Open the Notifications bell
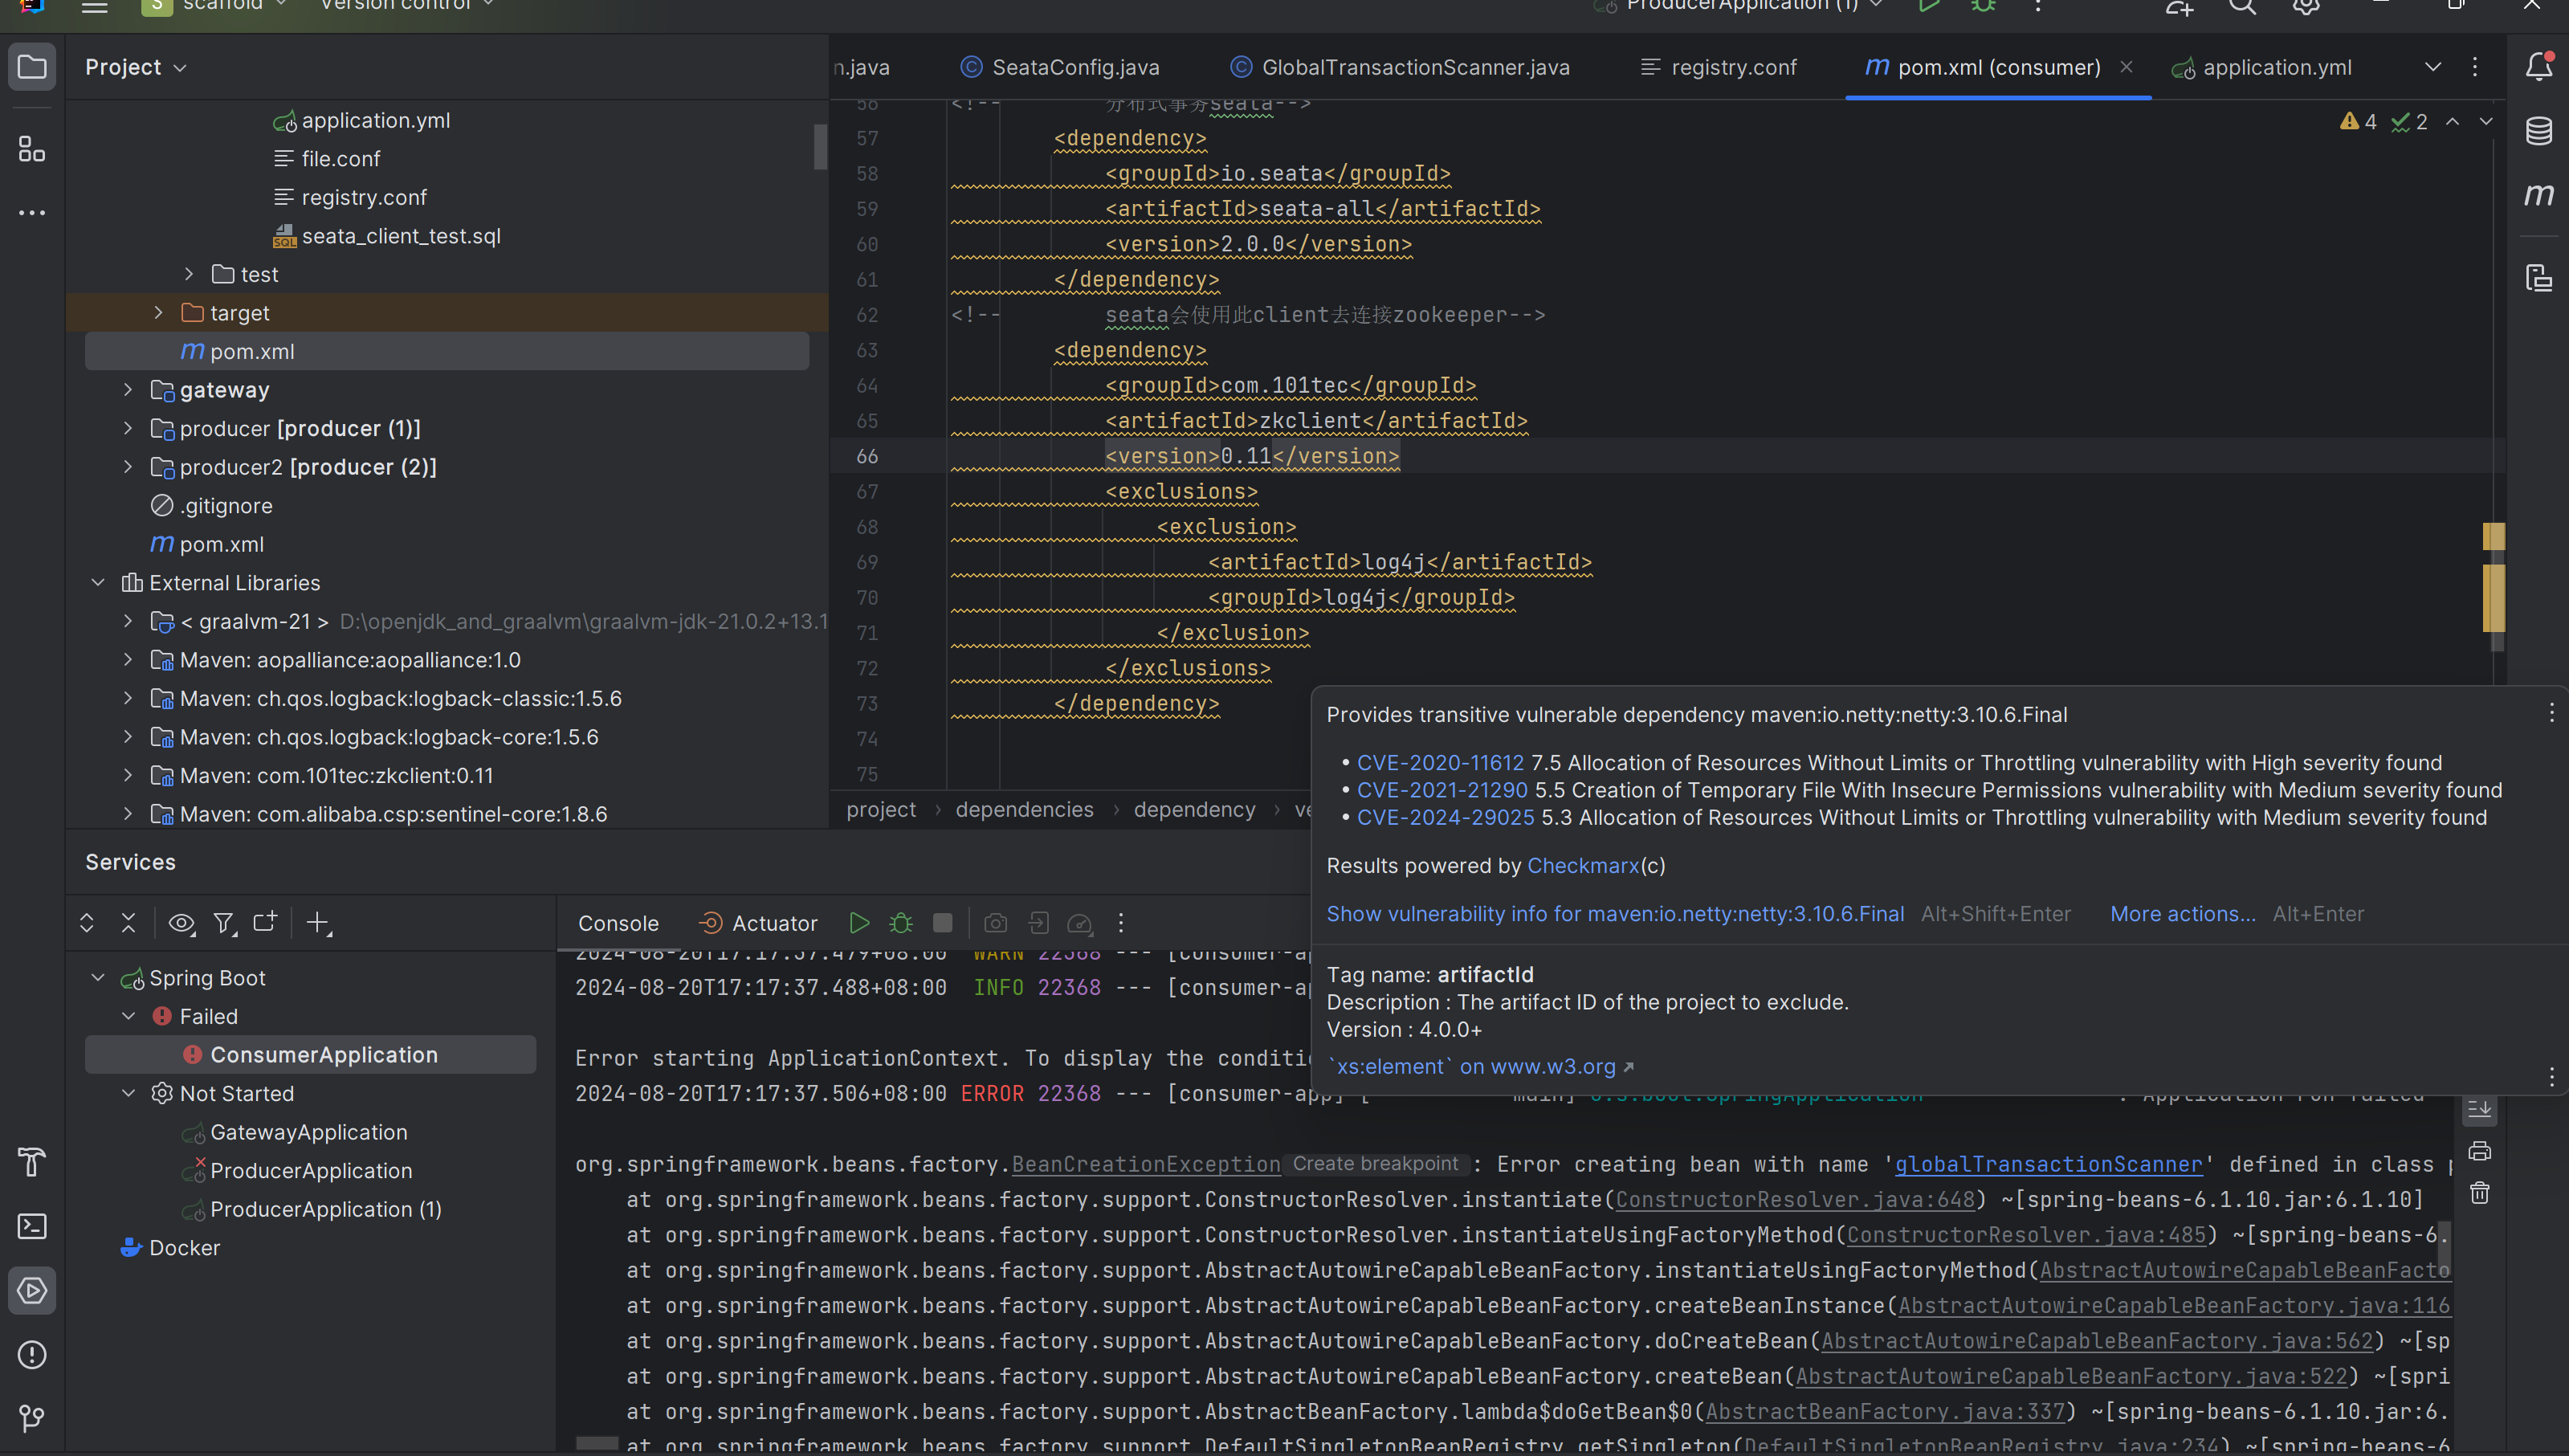The image size is (2569, 1456). (2538, 67)
